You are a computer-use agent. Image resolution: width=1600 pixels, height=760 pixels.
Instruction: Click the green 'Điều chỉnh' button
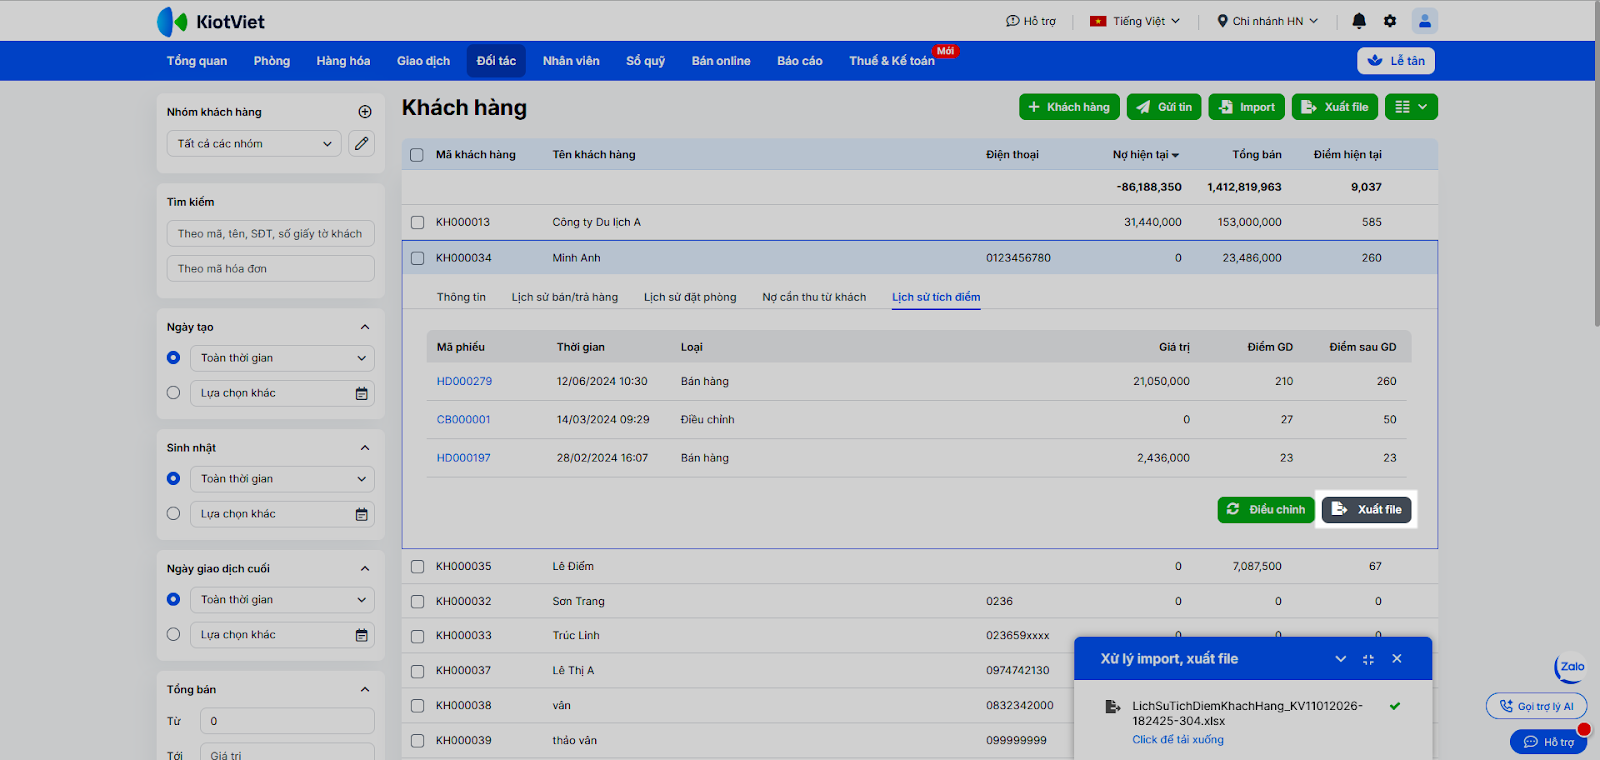coord(1266,510)
